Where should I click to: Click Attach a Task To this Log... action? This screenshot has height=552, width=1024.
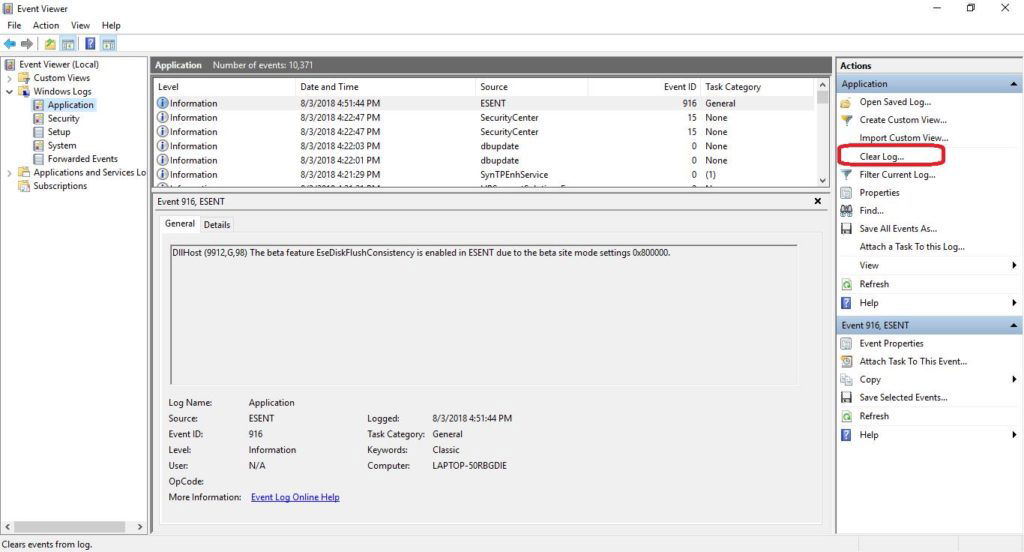click(x=912, y=246)
